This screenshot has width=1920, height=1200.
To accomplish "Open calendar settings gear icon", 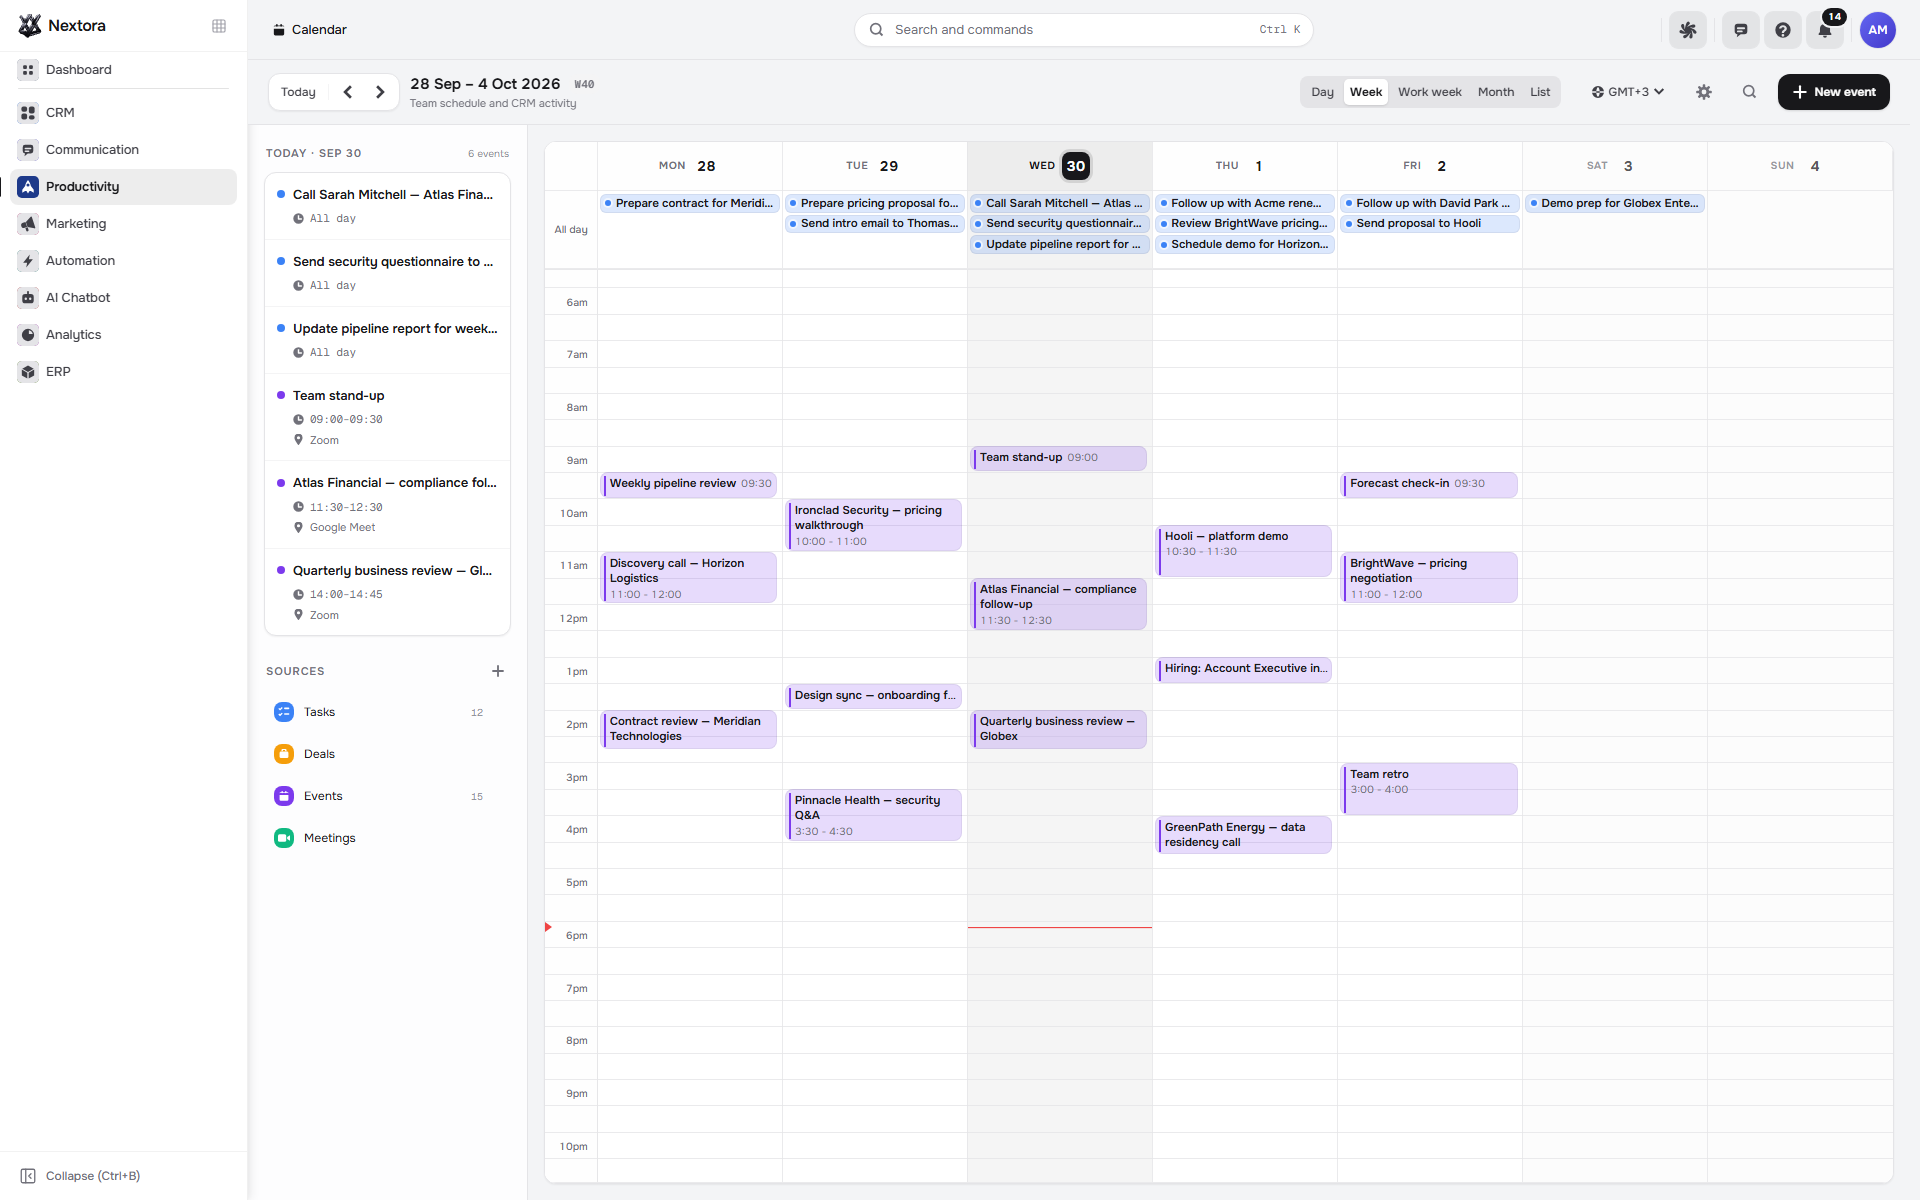I will (x=1704, y=92).
